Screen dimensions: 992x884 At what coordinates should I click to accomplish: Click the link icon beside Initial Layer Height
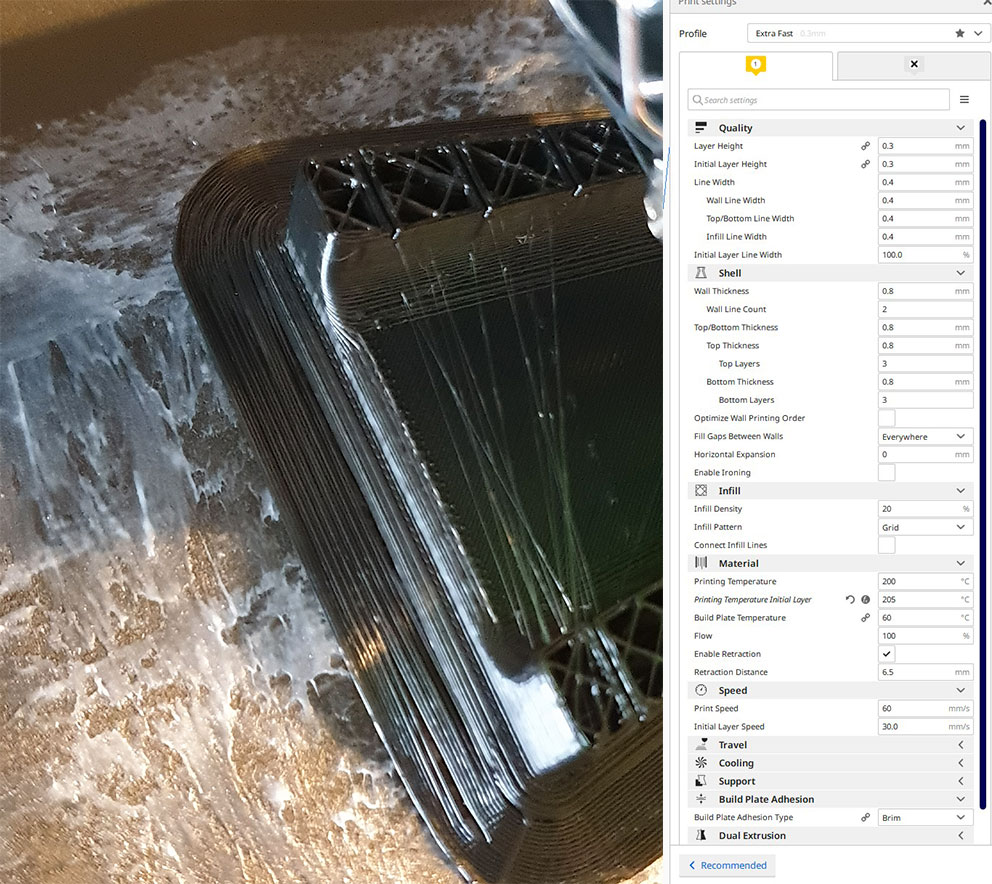click(x=865, y=164)
